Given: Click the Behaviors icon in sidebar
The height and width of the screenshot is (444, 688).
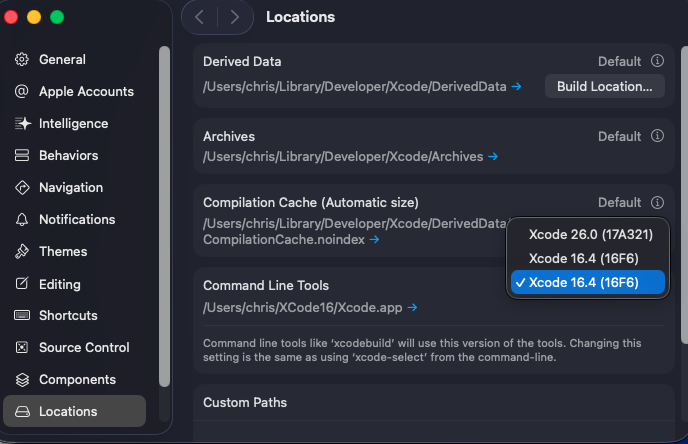Looking at the screenshot, I should [22, 155].
